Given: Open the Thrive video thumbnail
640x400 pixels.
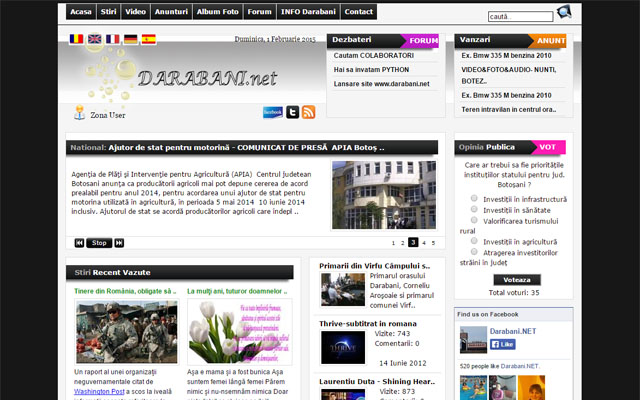Looking at the screenshot, I should coord(343,347).
